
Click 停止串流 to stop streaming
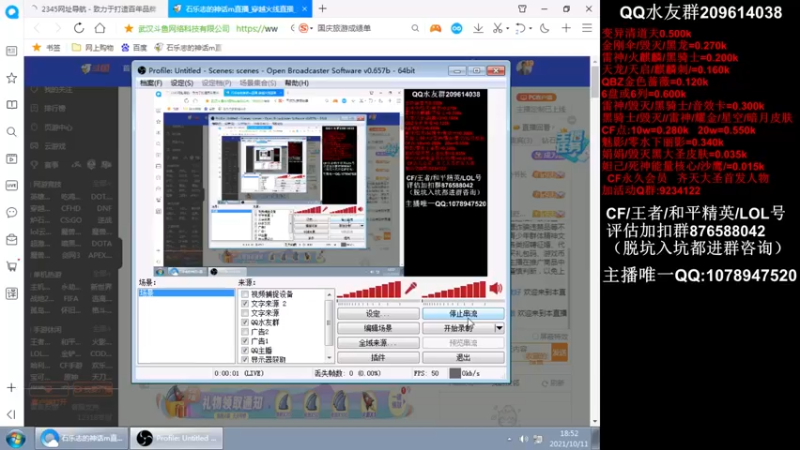[x=463, y=313]
